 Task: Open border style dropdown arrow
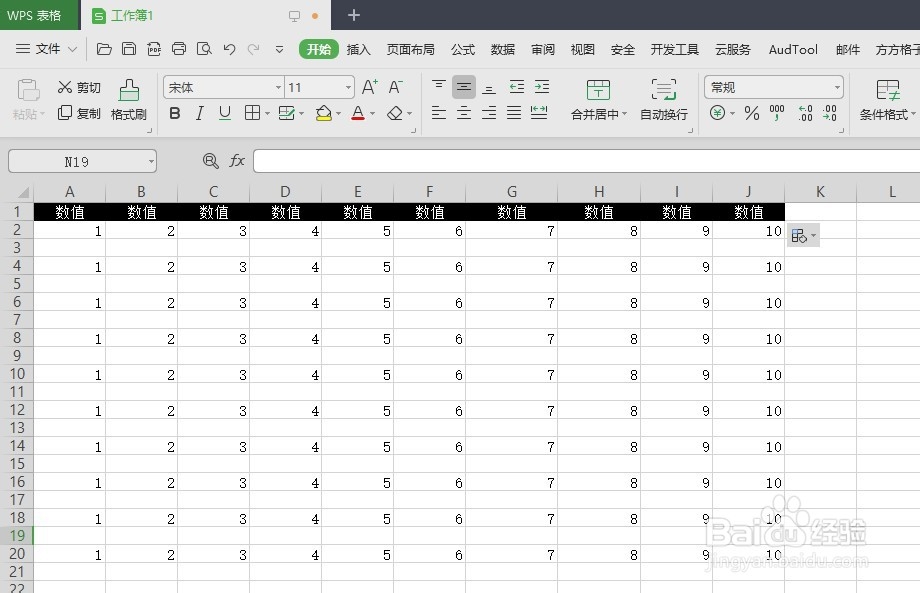pyautogui.click(x=267, y=113)
